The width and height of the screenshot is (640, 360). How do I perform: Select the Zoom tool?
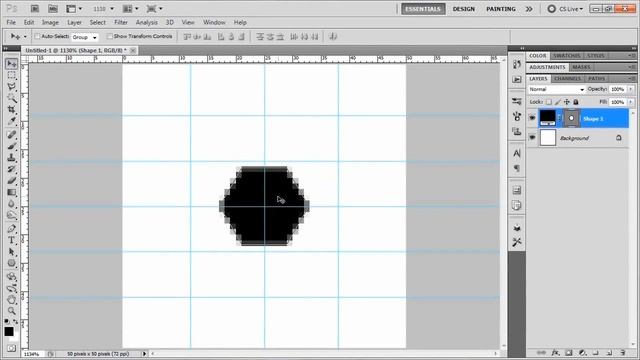11,311
